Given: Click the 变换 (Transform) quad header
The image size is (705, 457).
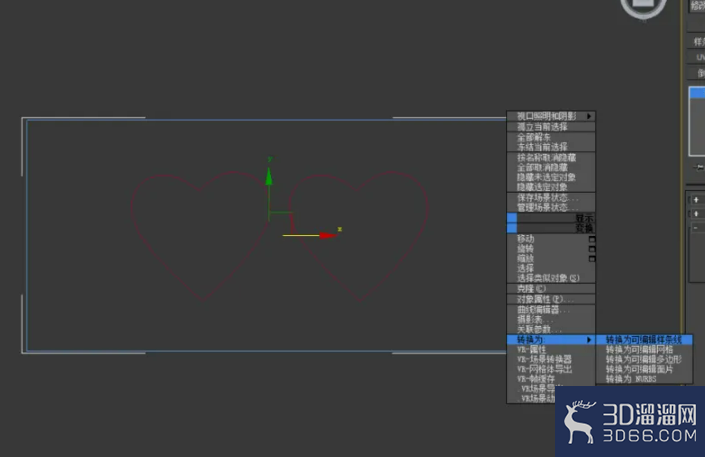Looking at the screenshot, I should [551, 228].
